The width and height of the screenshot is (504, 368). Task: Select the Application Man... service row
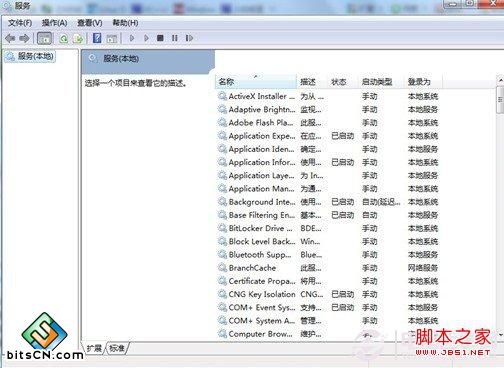coord(328,189)
